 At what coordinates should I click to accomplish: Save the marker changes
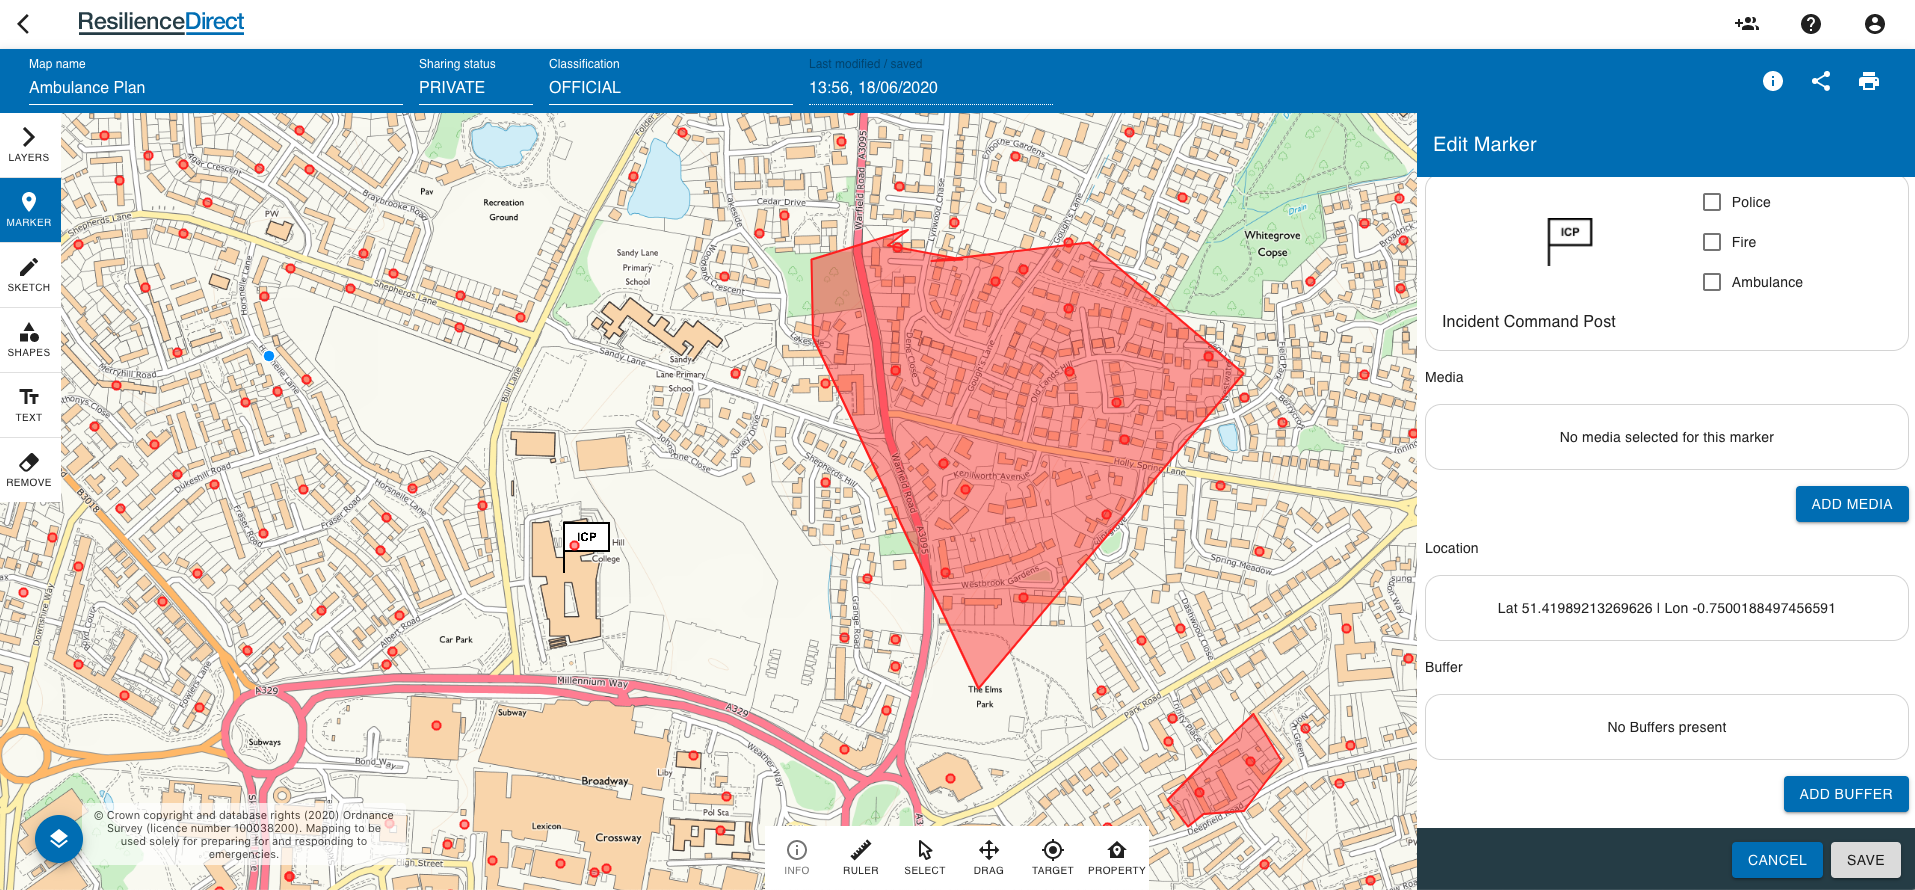(x=1866, y=860)
